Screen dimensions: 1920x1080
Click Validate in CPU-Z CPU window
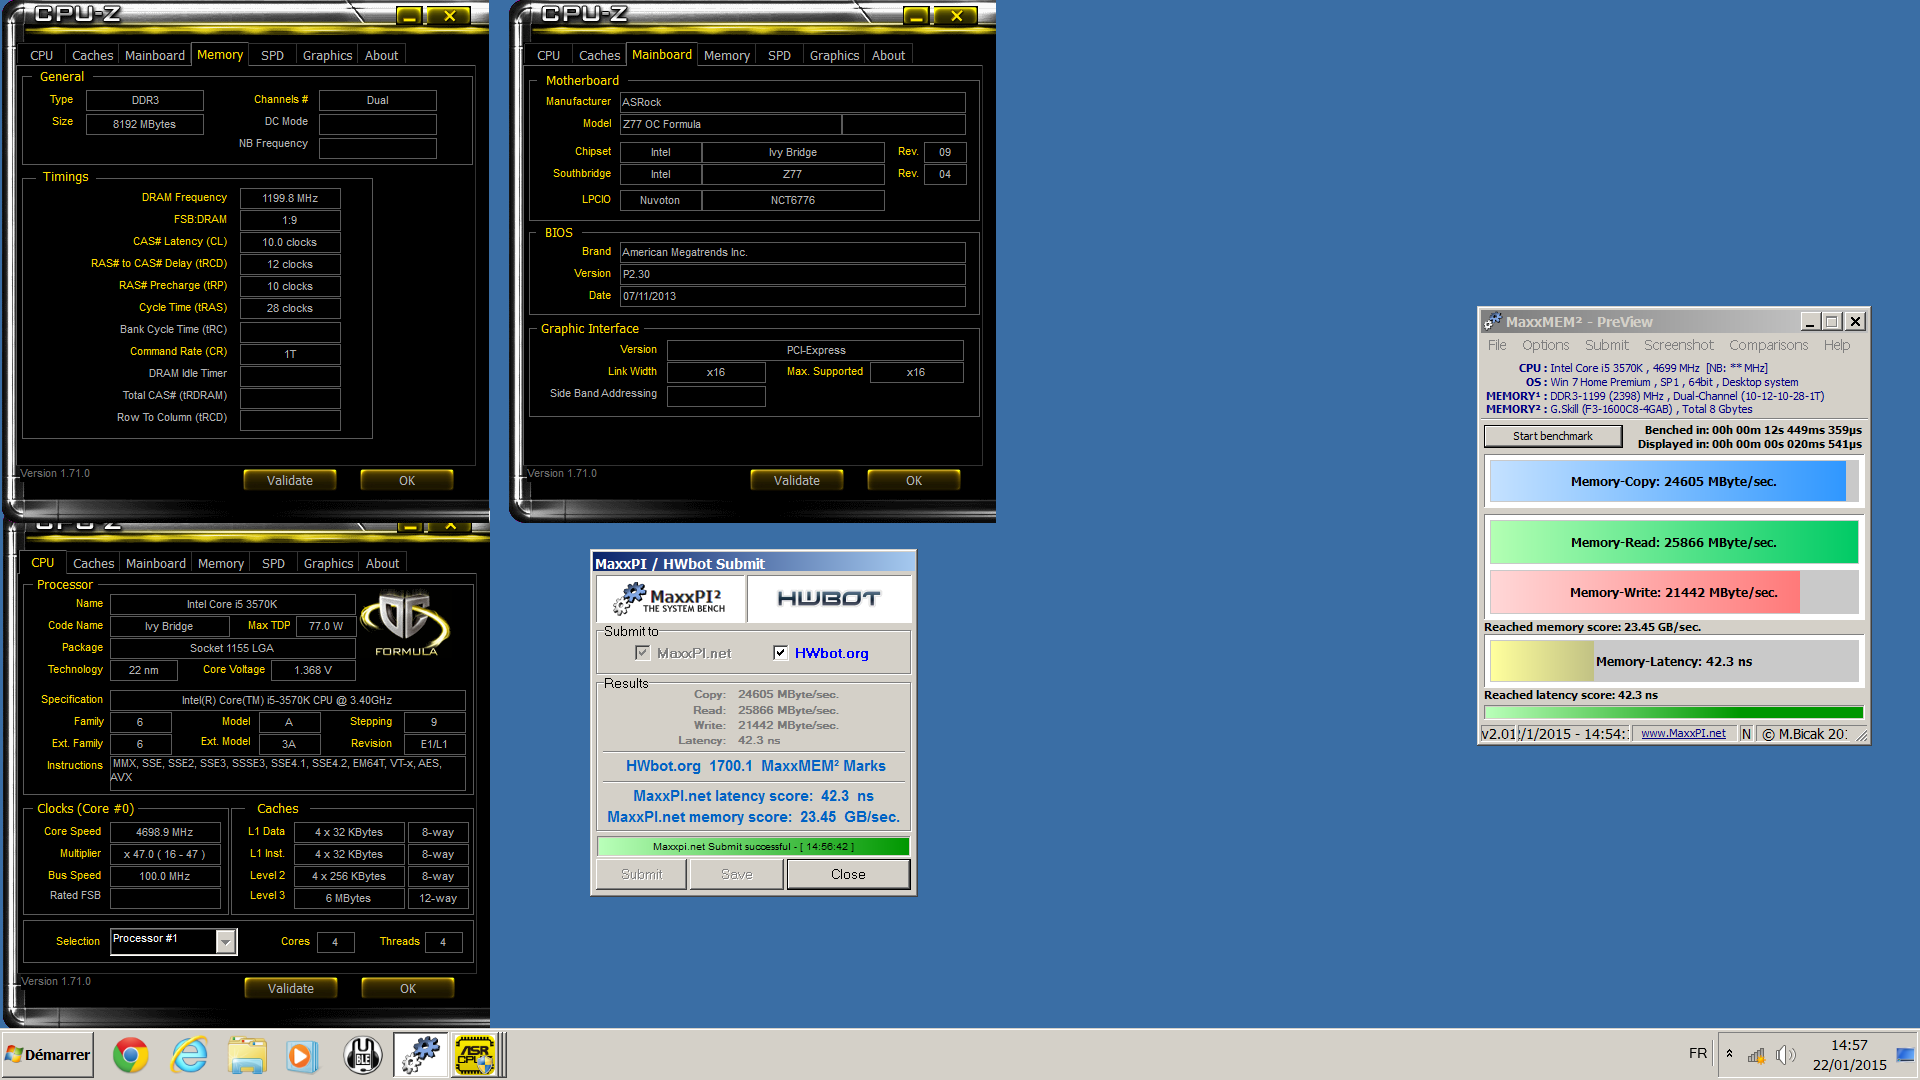(x=291, y=988)
